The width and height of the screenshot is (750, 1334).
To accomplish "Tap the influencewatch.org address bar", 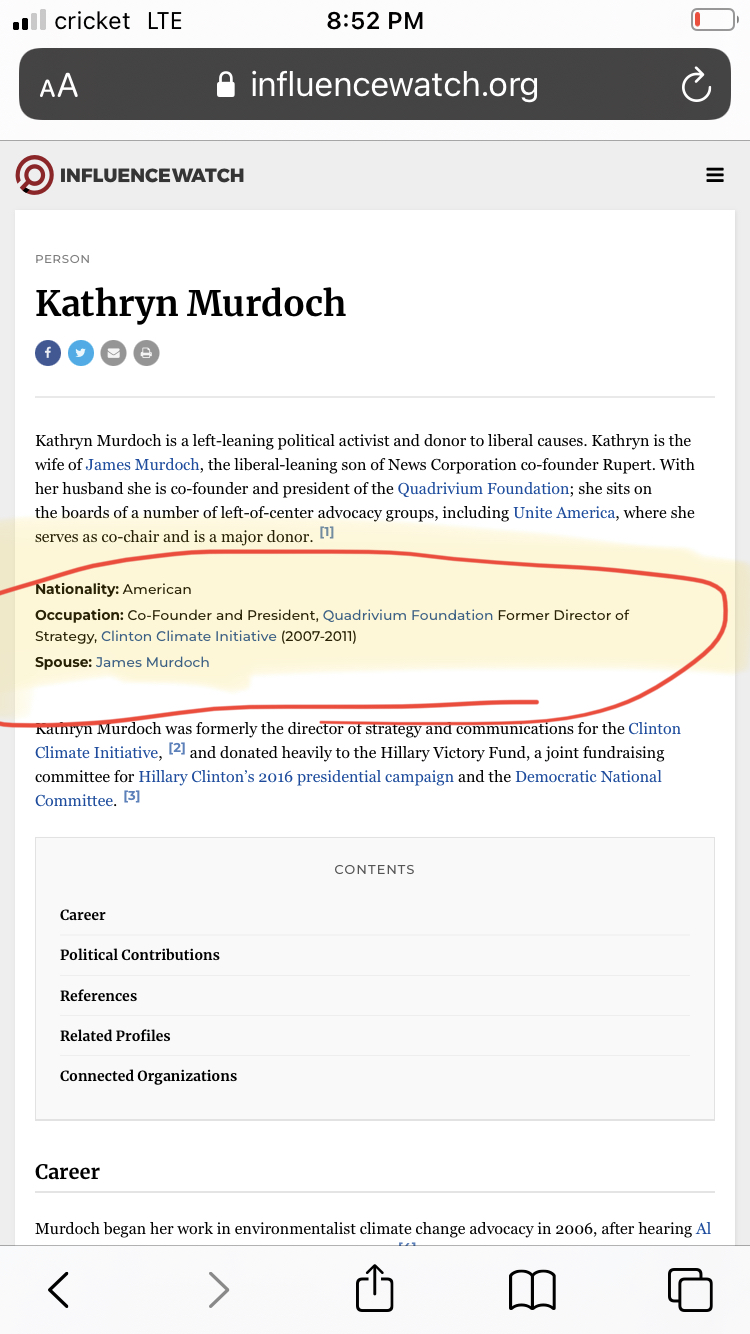I will pyautogui.click(x=375, y=84).
